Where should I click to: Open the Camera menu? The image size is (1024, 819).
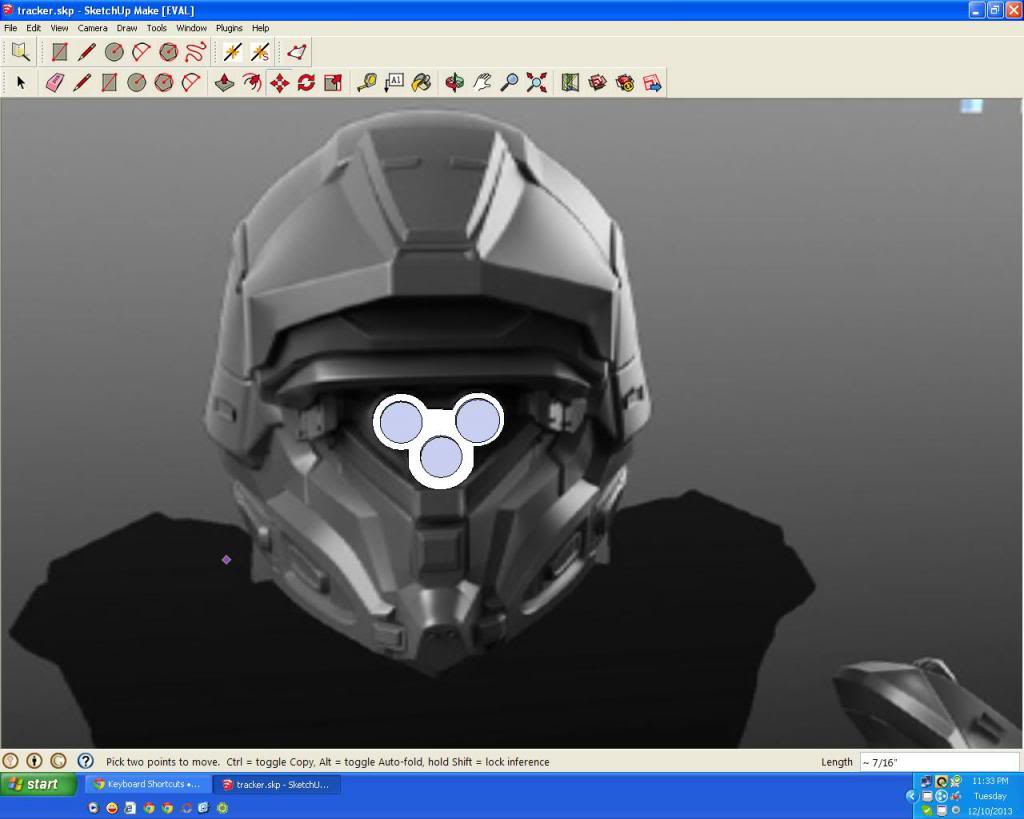pyautogui.click(x=92, y=27)
